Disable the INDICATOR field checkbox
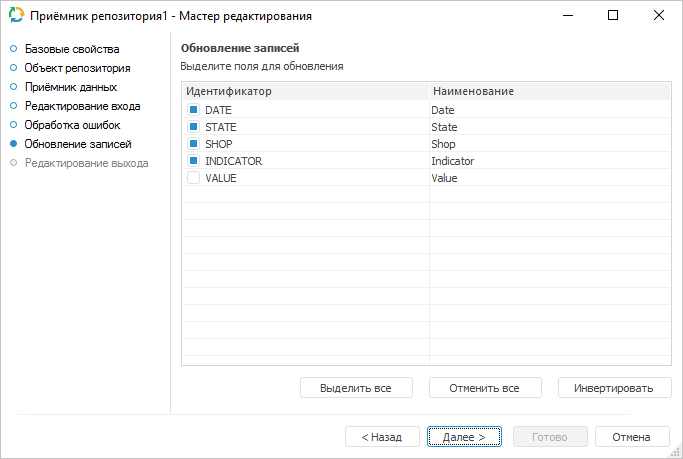Screen dimensions: 683x459 point(194,161)
